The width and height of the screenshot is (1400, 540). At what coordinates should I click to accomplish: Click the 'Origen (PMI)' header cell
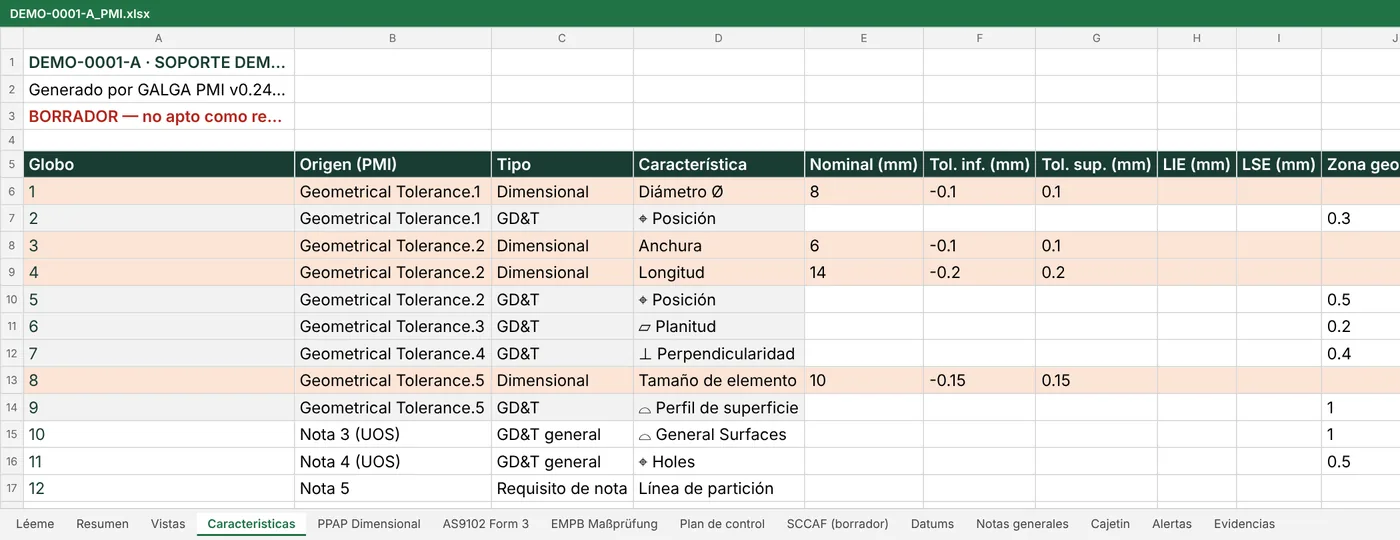coord(393,165)
